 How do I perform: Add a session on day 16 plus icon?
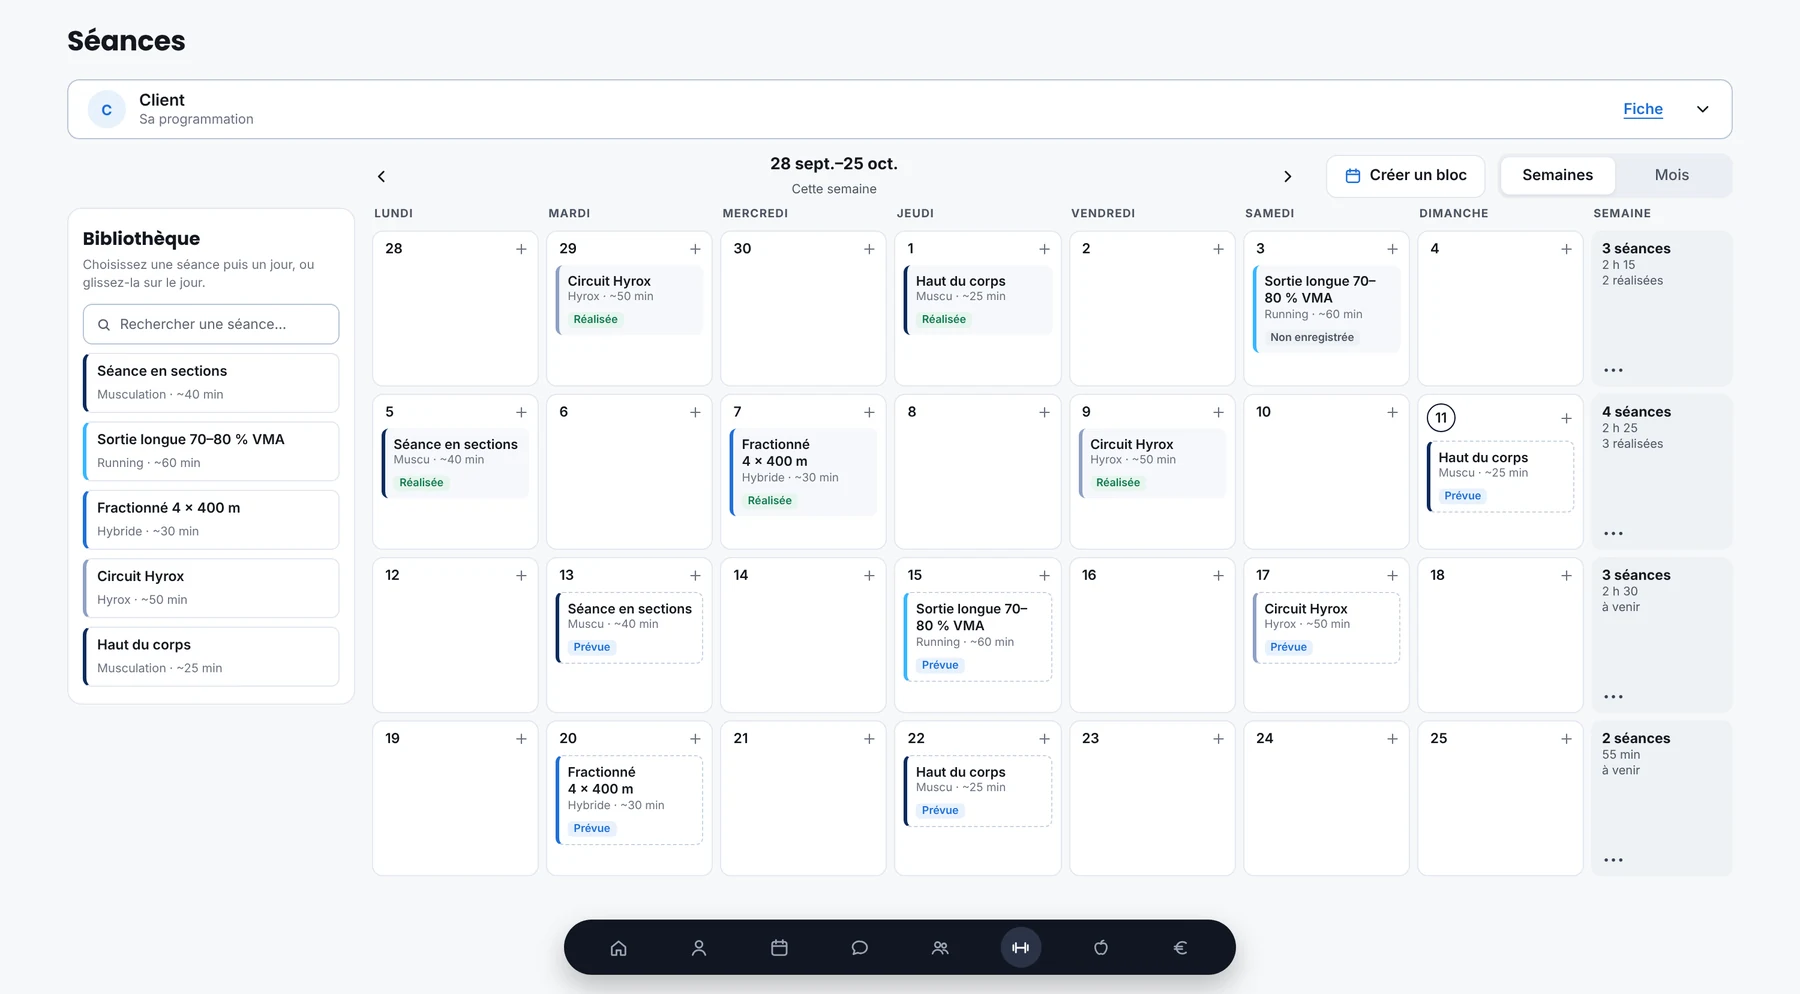coord(1218,576)
